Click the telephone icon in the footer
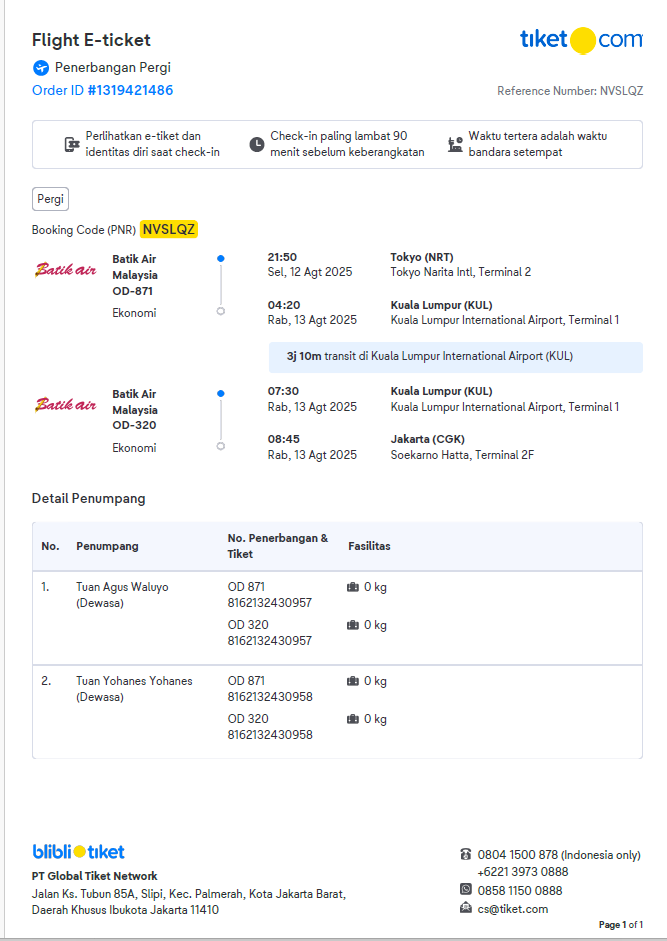 [465, 854]
